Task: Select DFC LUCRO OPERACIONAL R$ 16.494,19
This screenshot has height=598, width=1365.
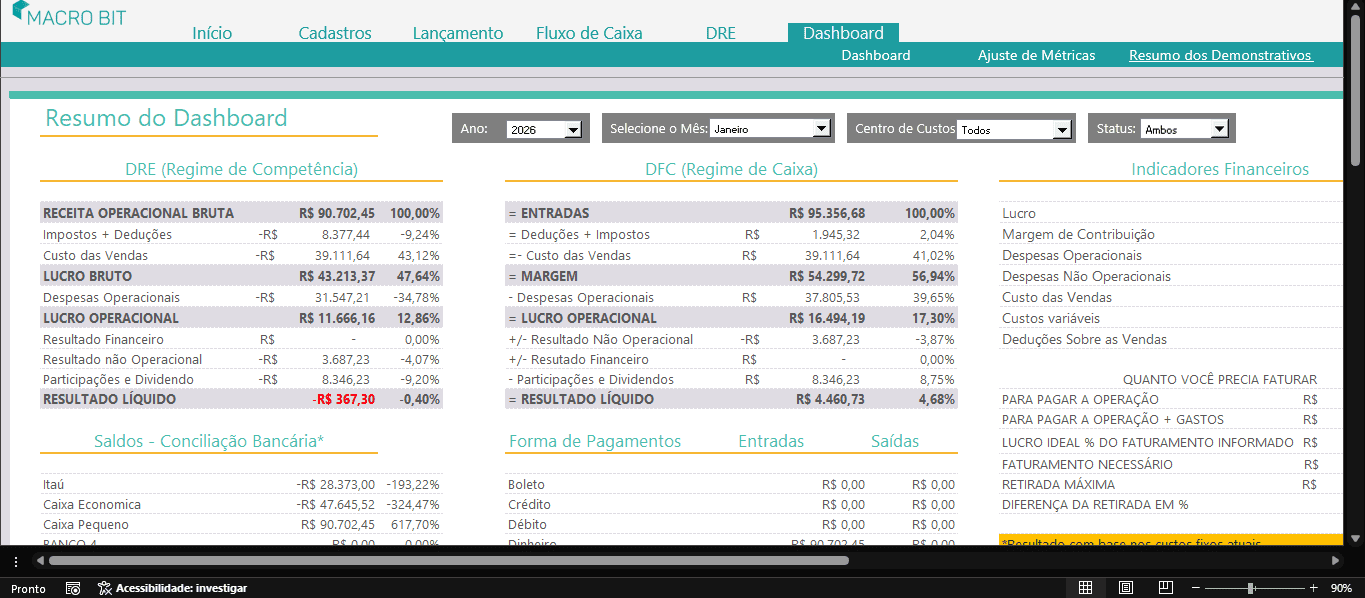Action: 827,318
